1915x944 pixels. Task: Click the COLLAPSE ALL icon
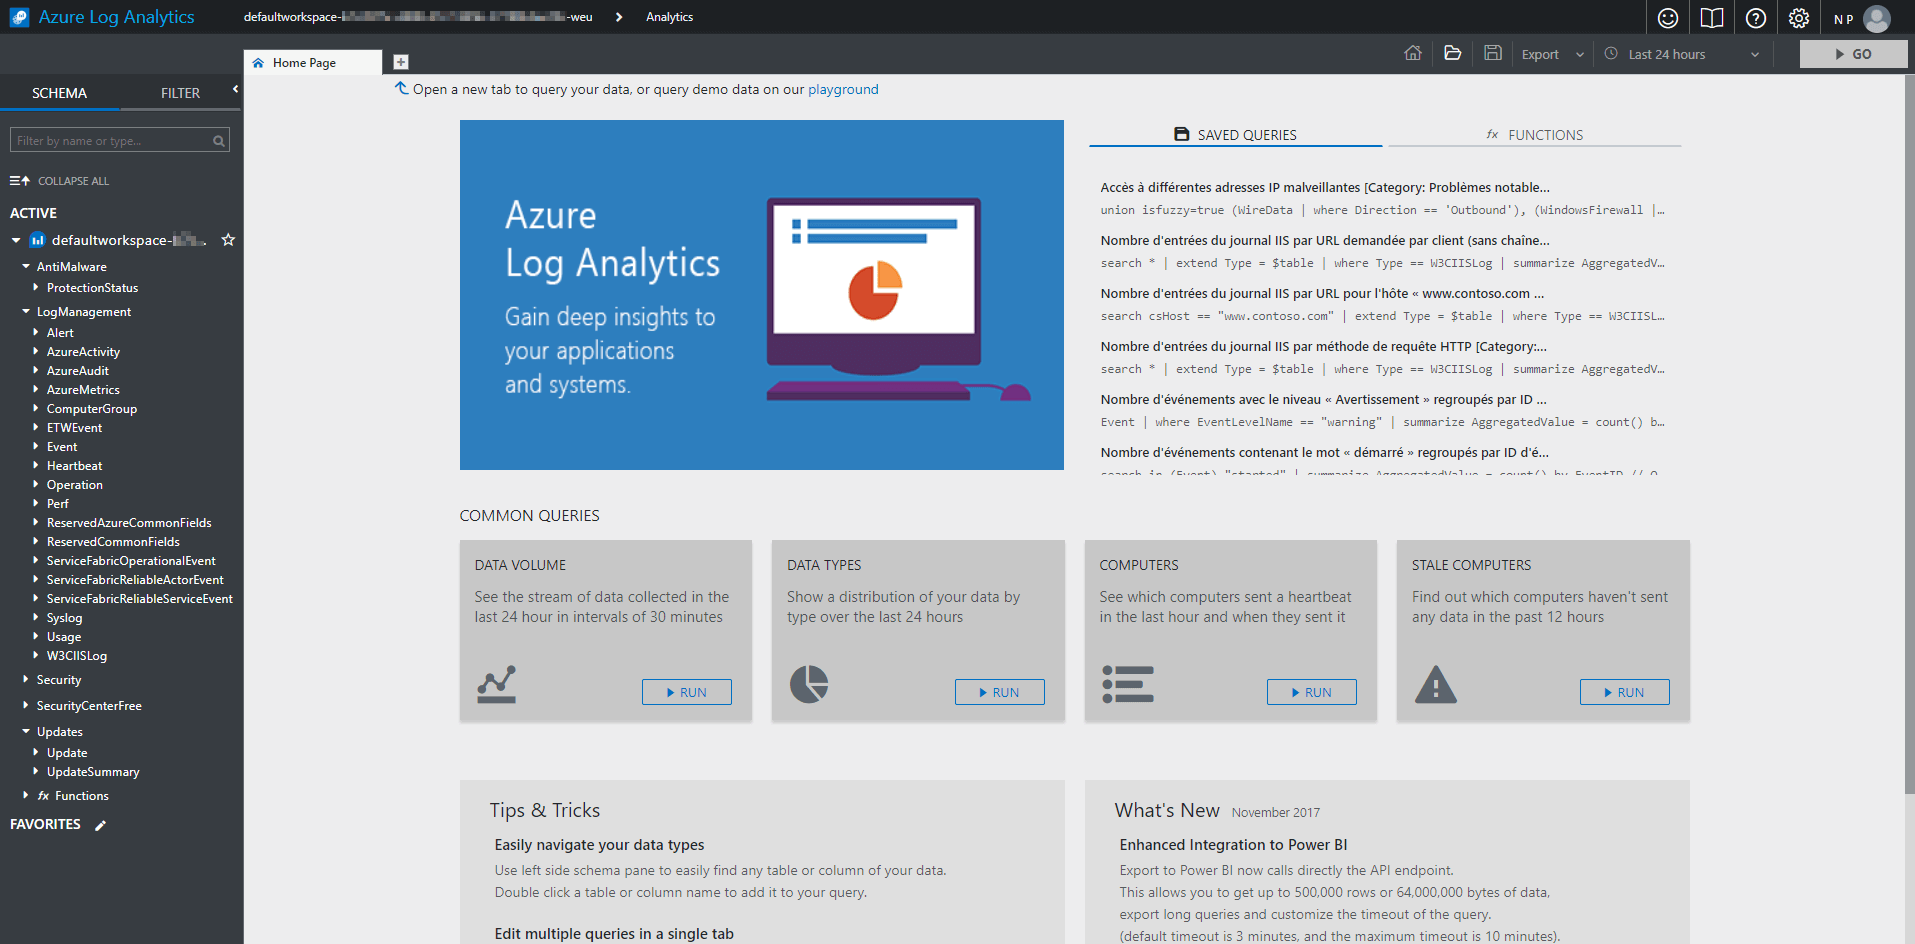20,181
